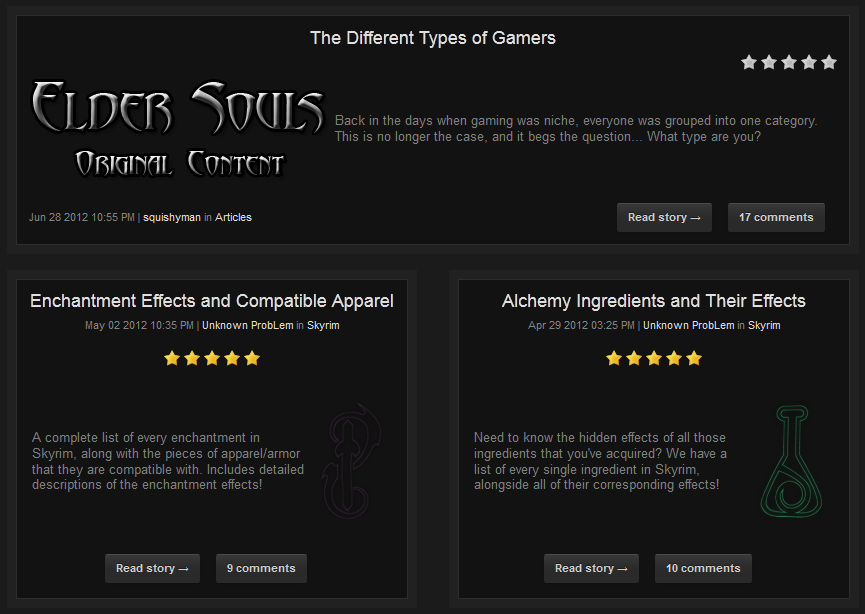Screen dimensions: 865x614
Task: Click the enchantment symbol icon
Action: (350, 460)
